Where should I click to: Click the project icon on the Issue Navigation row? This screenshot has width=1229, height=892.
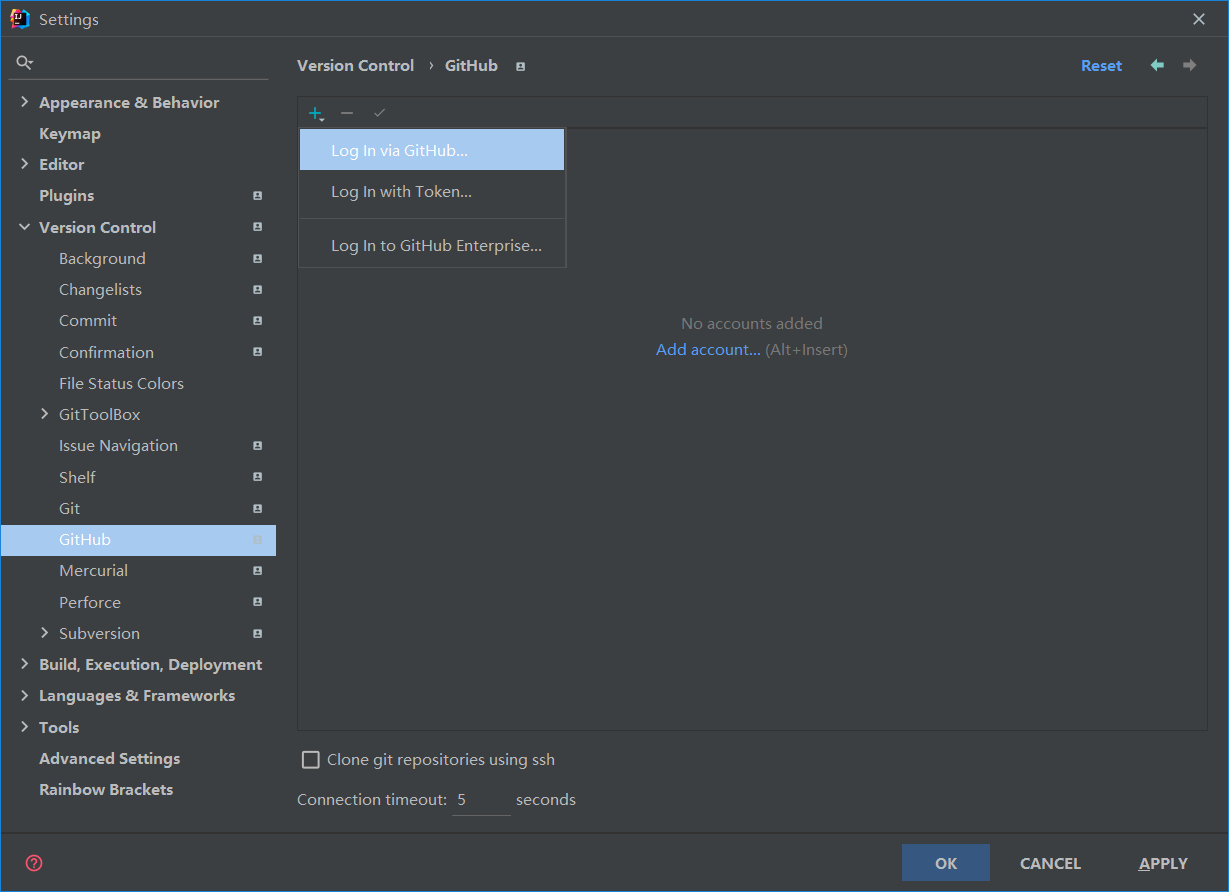(x=257, y=446)
